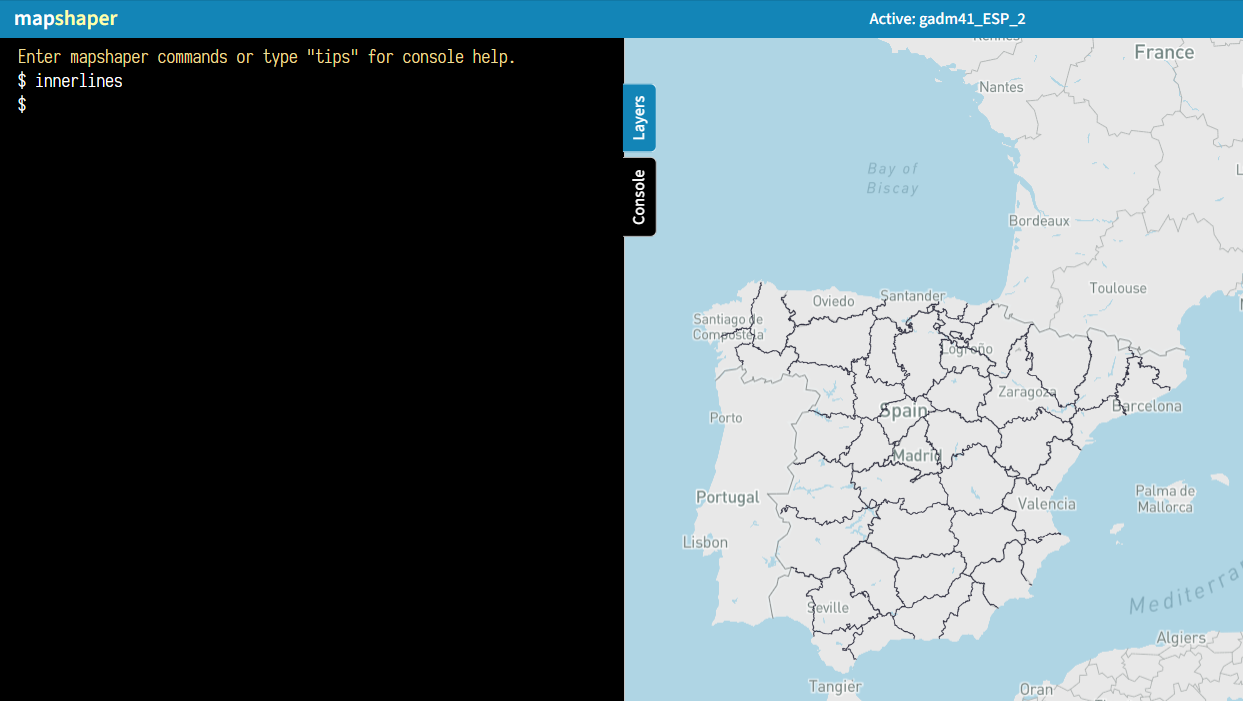The width and height of the screenshot is (1243, 701).
Task: Click the Palma de Mallorca label
Action: click(1165, 499)
